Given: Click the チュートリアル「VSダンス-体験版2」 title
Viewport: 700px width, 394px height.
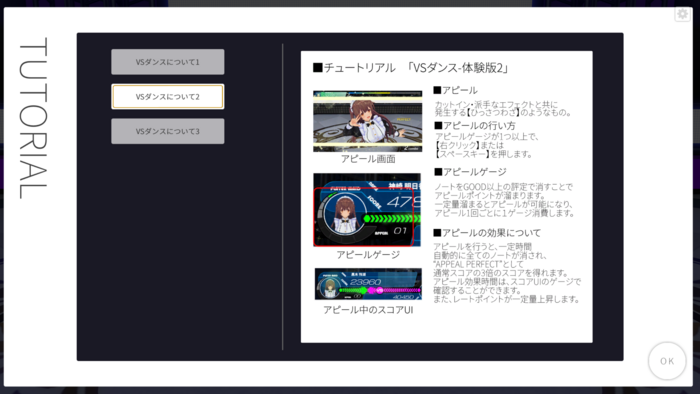Looking at the screenshot, I should 411,68.
